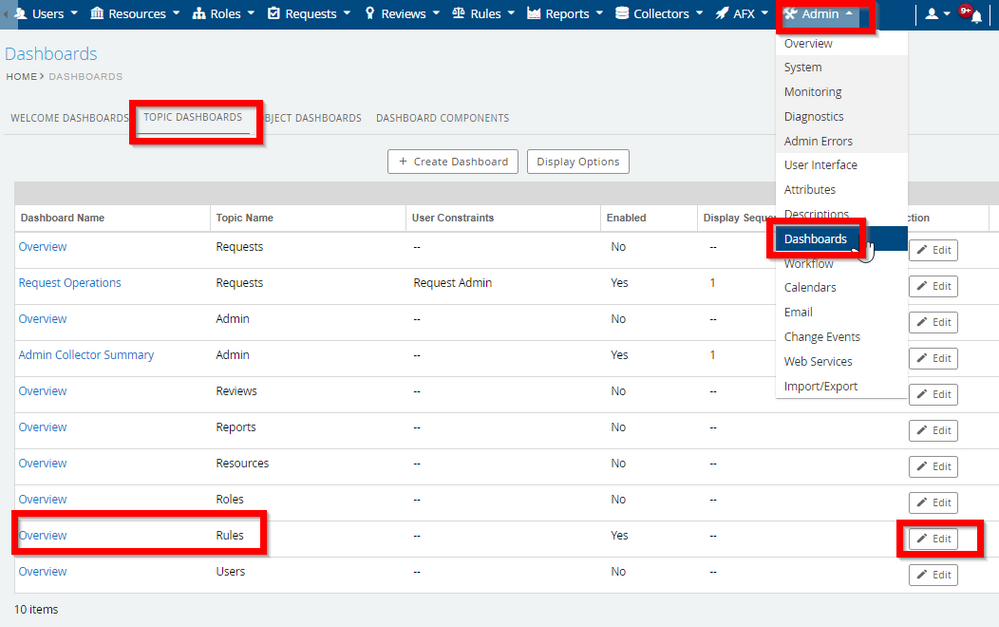Click the AFX rocket icon

722,14
